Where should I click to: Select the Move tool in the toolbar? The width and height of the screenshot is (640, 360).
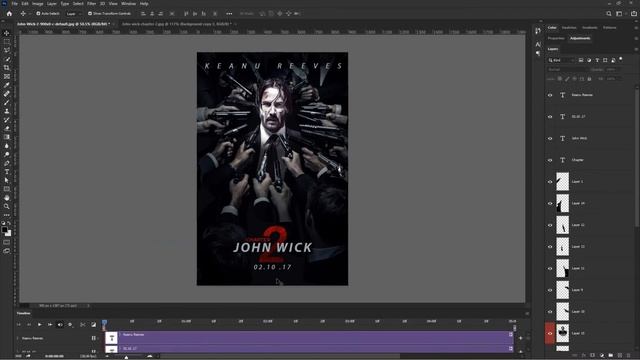pyautogui.click(x=7, y=33)
